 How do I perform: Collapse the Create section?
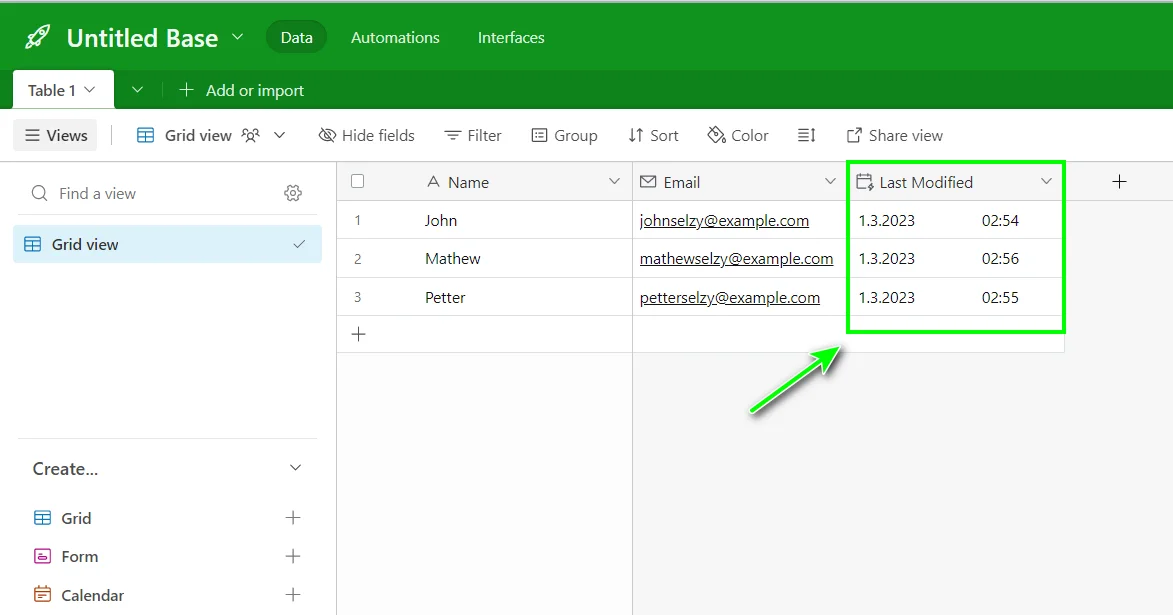coord(294,467)
